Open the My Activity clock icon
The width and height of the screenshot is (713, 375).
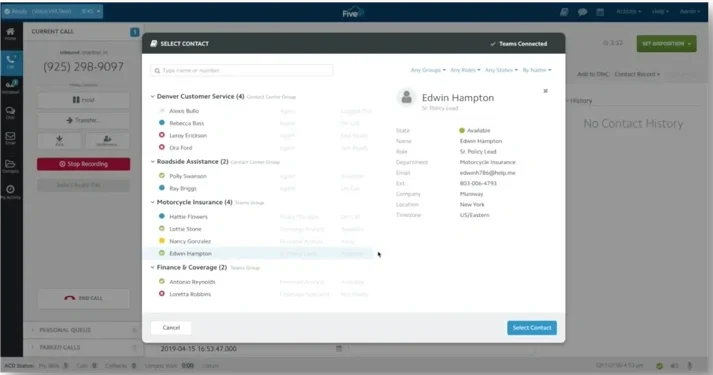pos(10,191)
